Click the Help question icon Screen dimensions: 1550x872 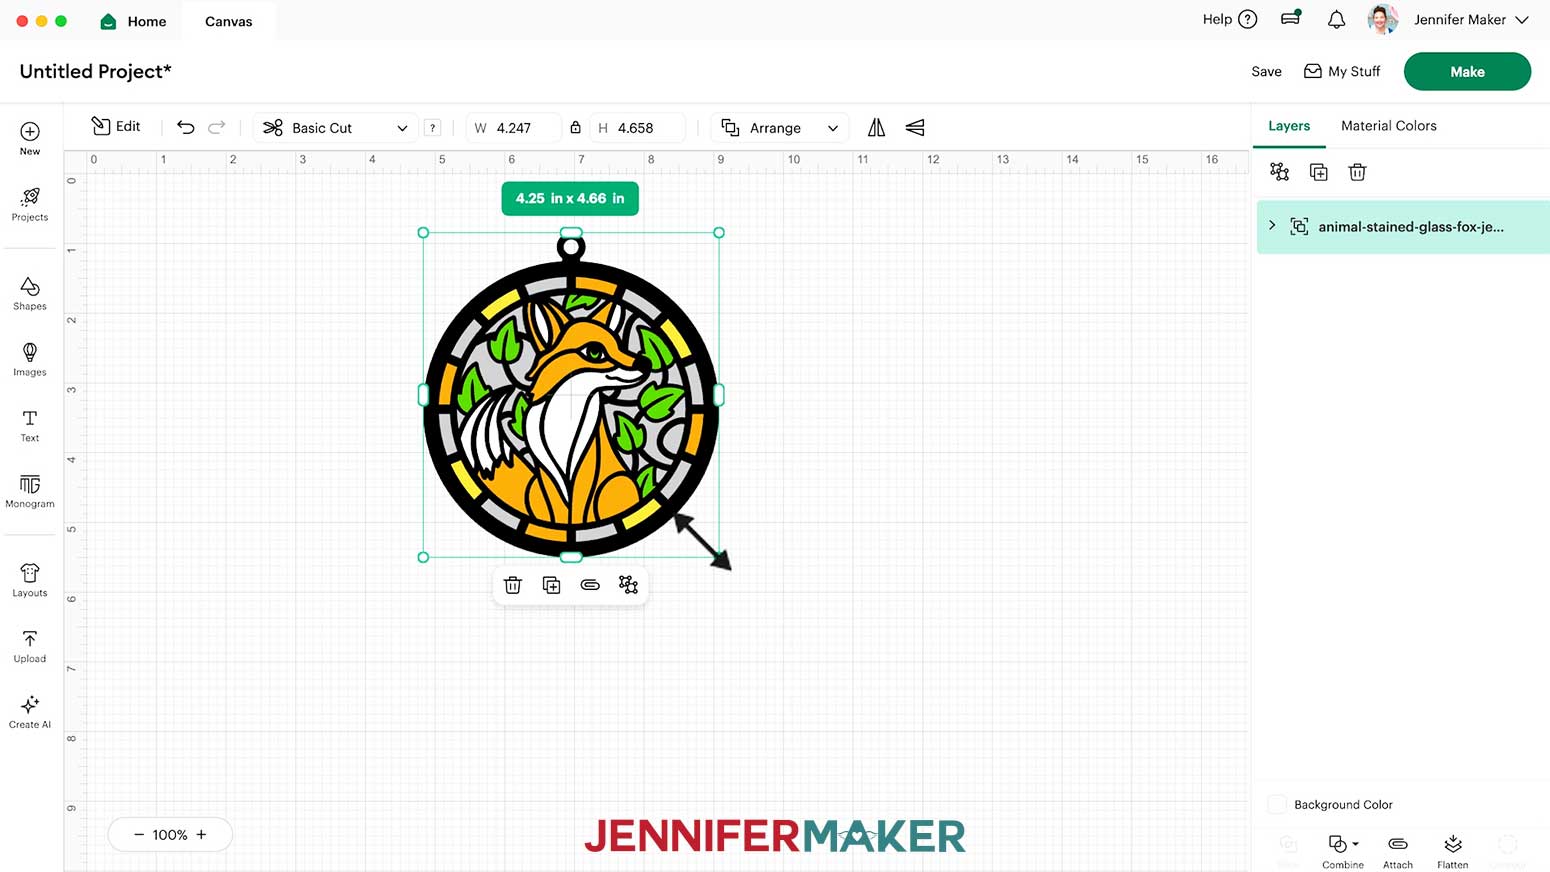point(1247,19)
